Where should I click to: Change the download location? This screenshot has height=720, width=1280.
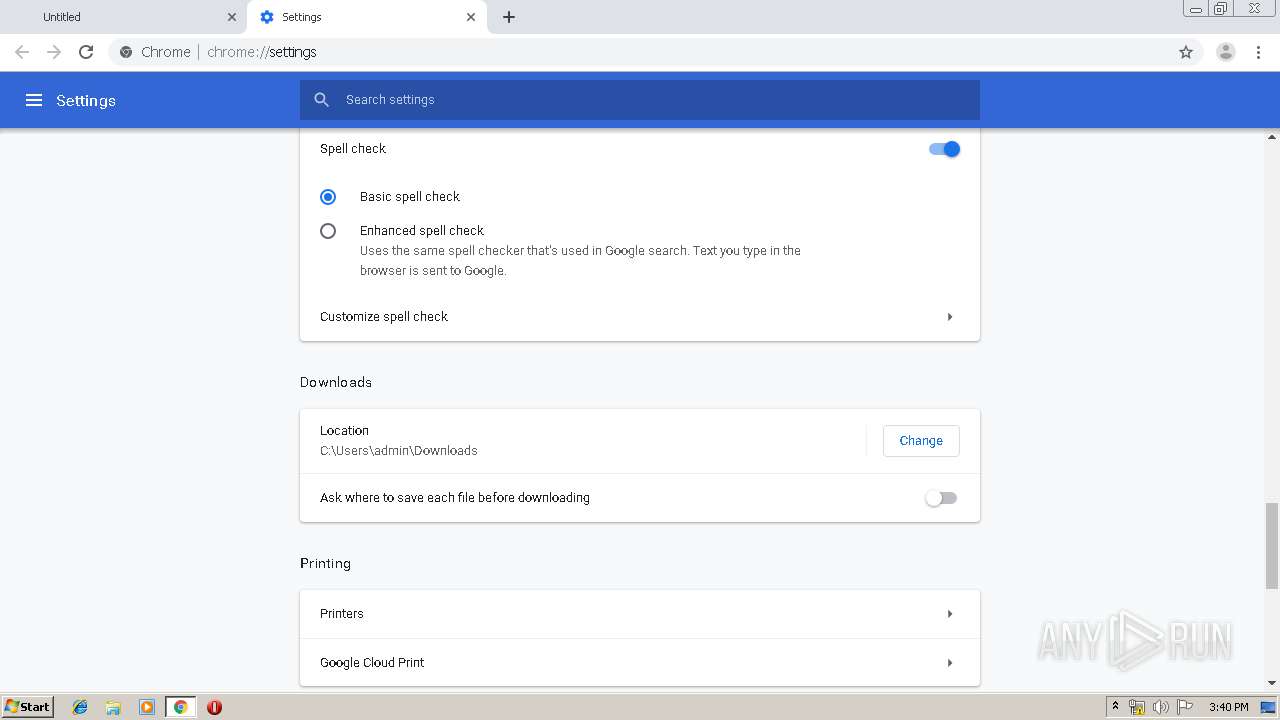tap(921, 441)
